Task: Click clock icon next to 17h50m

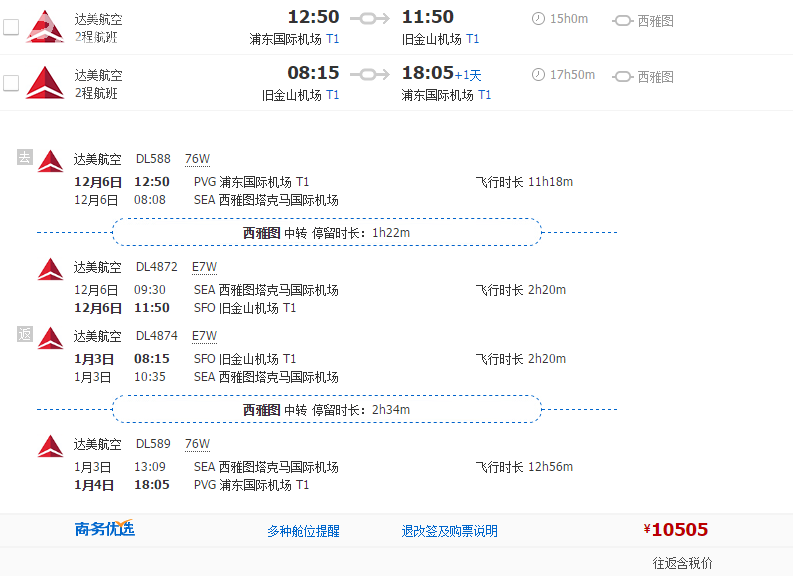Action: click(x=539, y=75)
